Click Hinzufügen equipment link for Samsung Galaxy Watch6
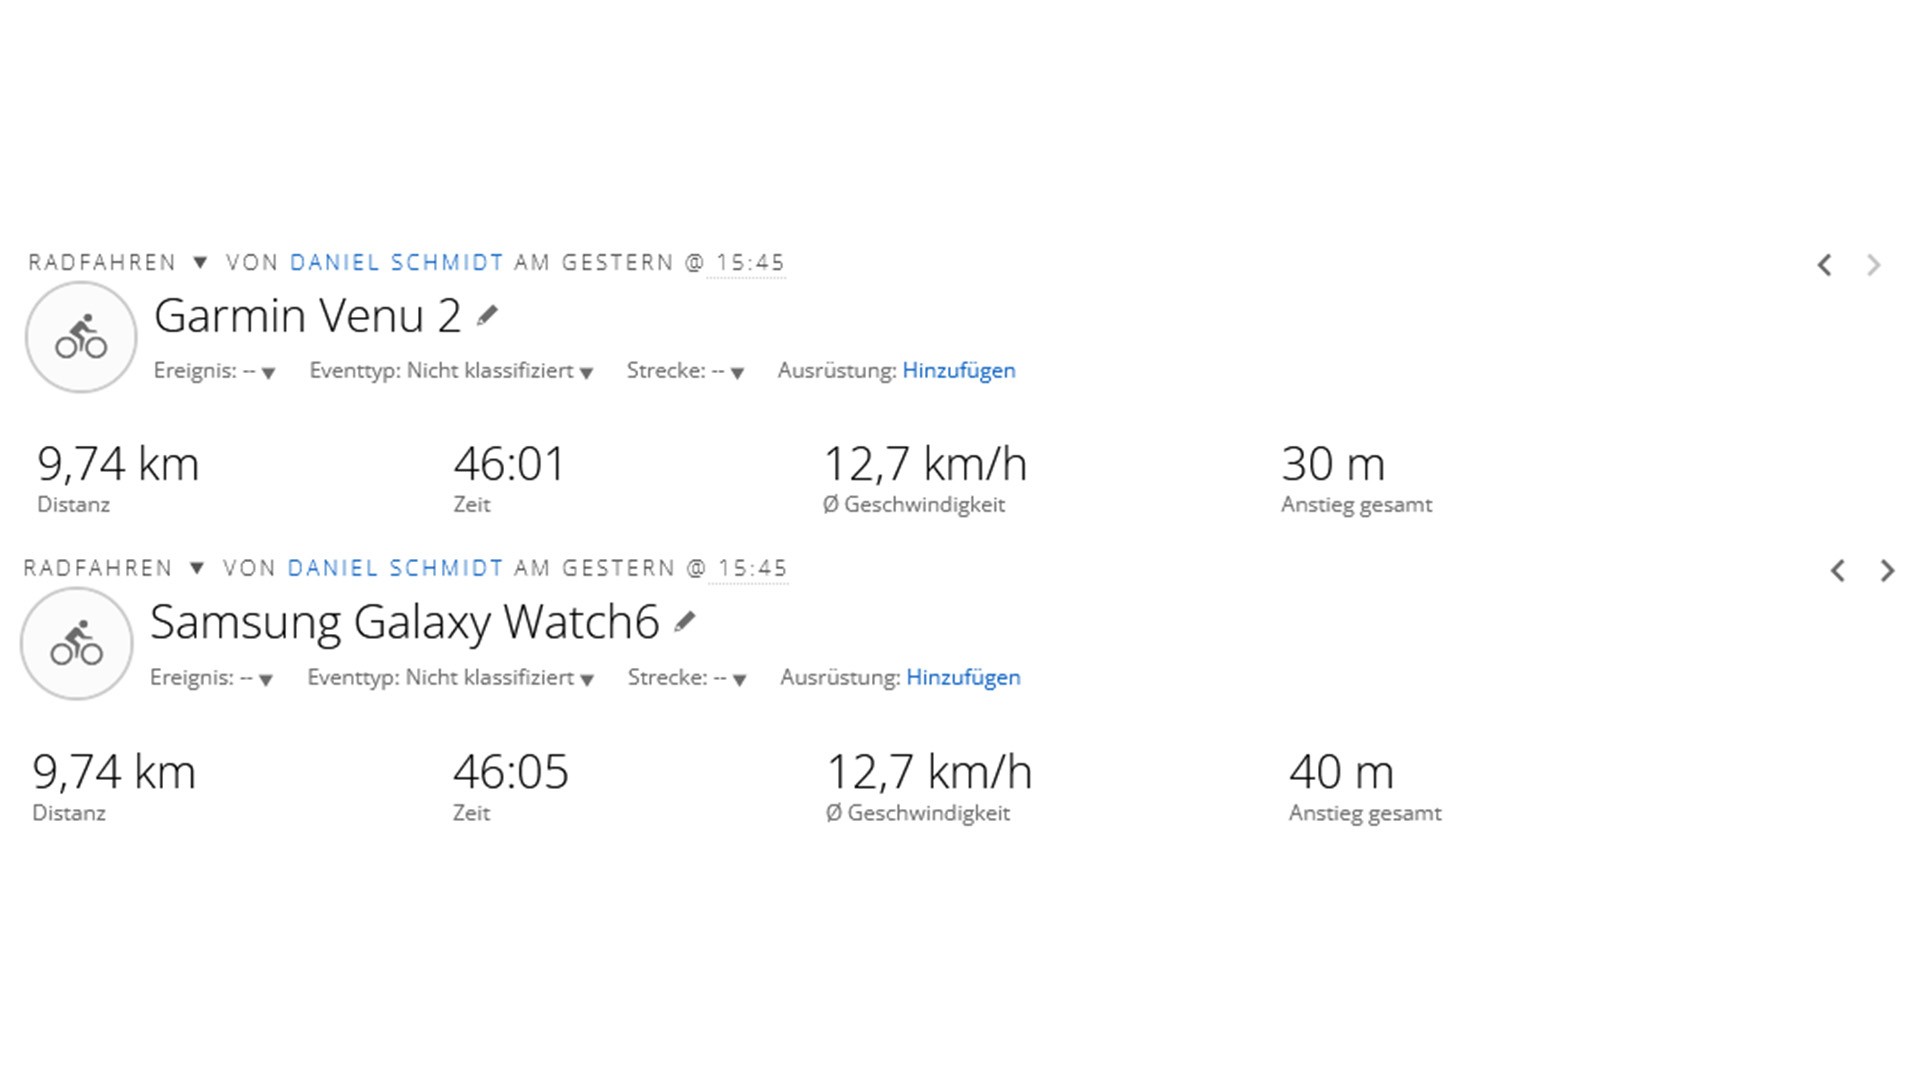1920x1080 pixels. point(963,678)
